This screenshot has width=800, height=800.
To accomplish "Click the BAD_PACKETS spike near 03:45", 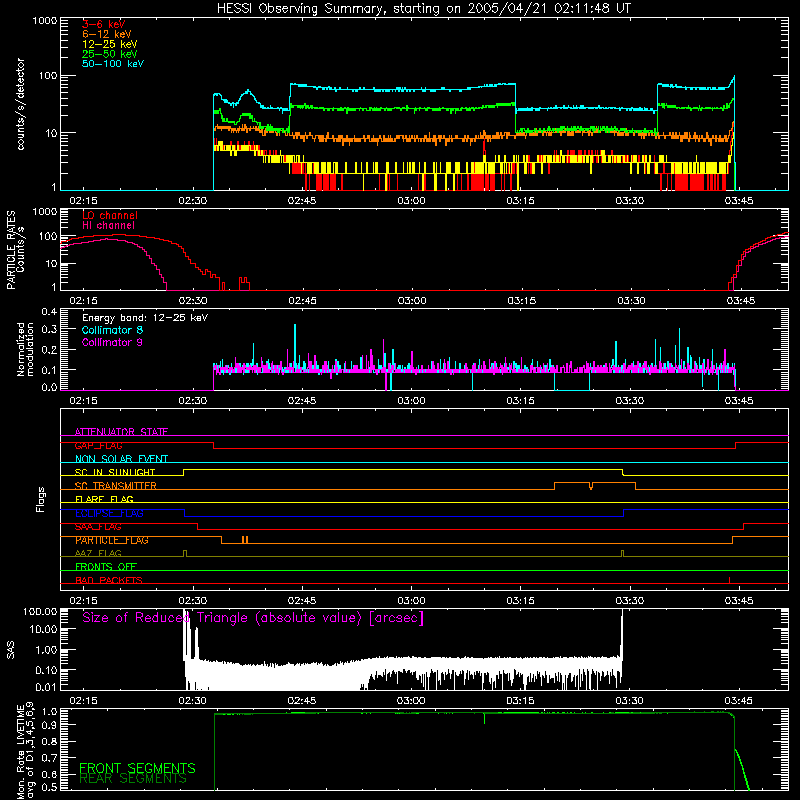I will (730, 581).
